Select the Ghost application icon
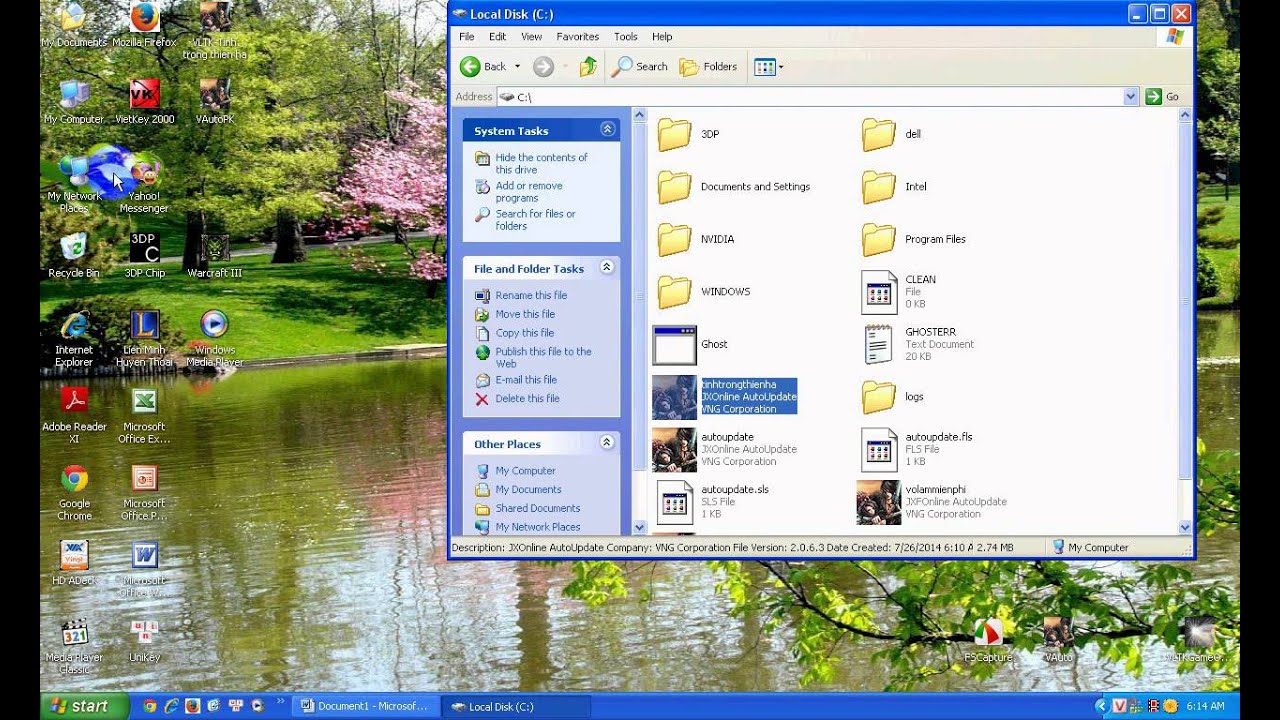The width and height of the screenshot is (1280, 720). tap(674, 345)
